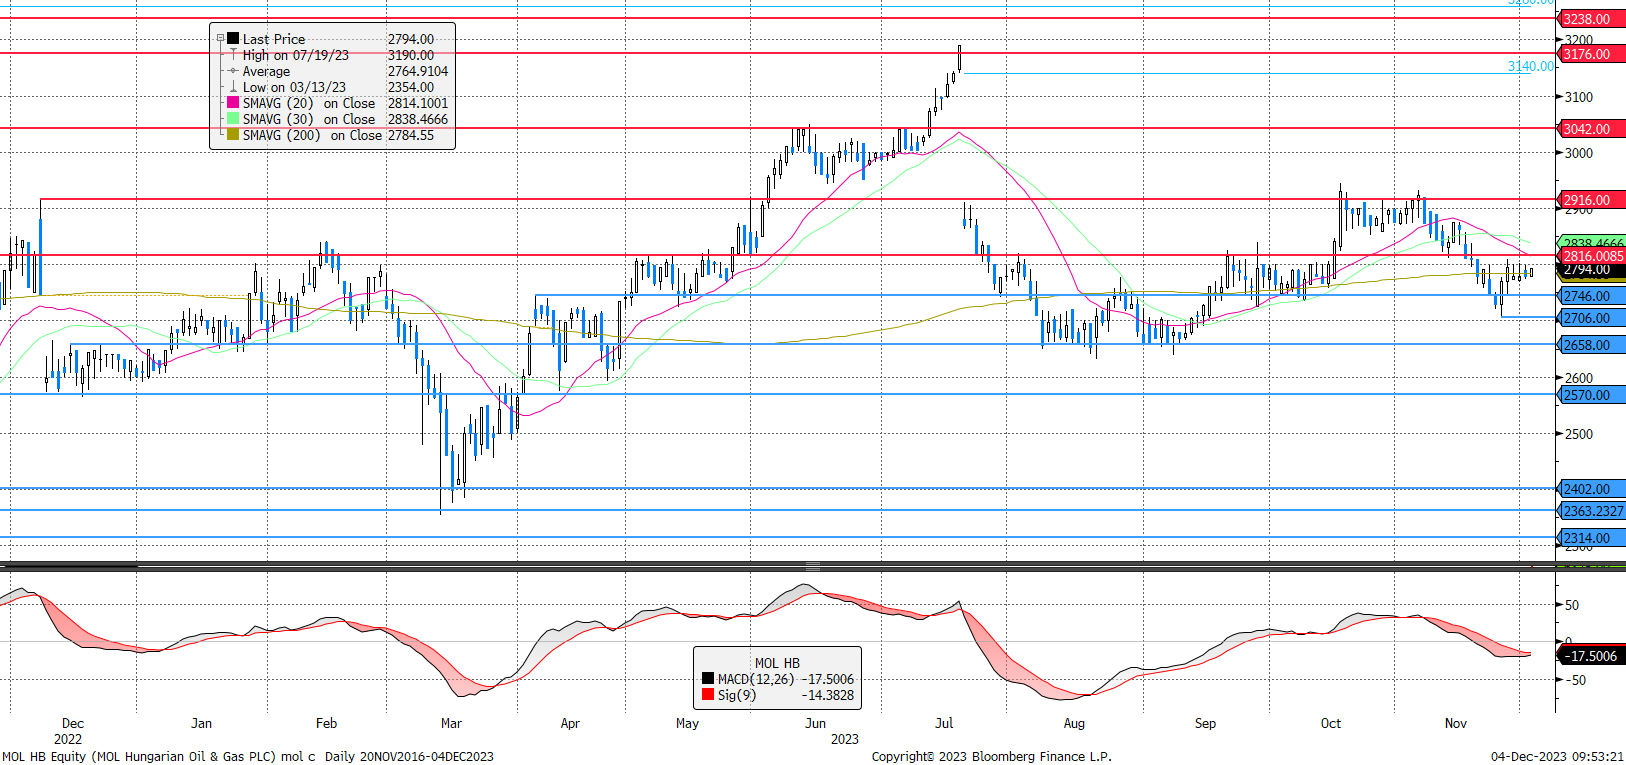The height and width of the screenshot is (765, 1626).
Task: Collapse the Last Price legend tree
Action: (x=221, y=39)
